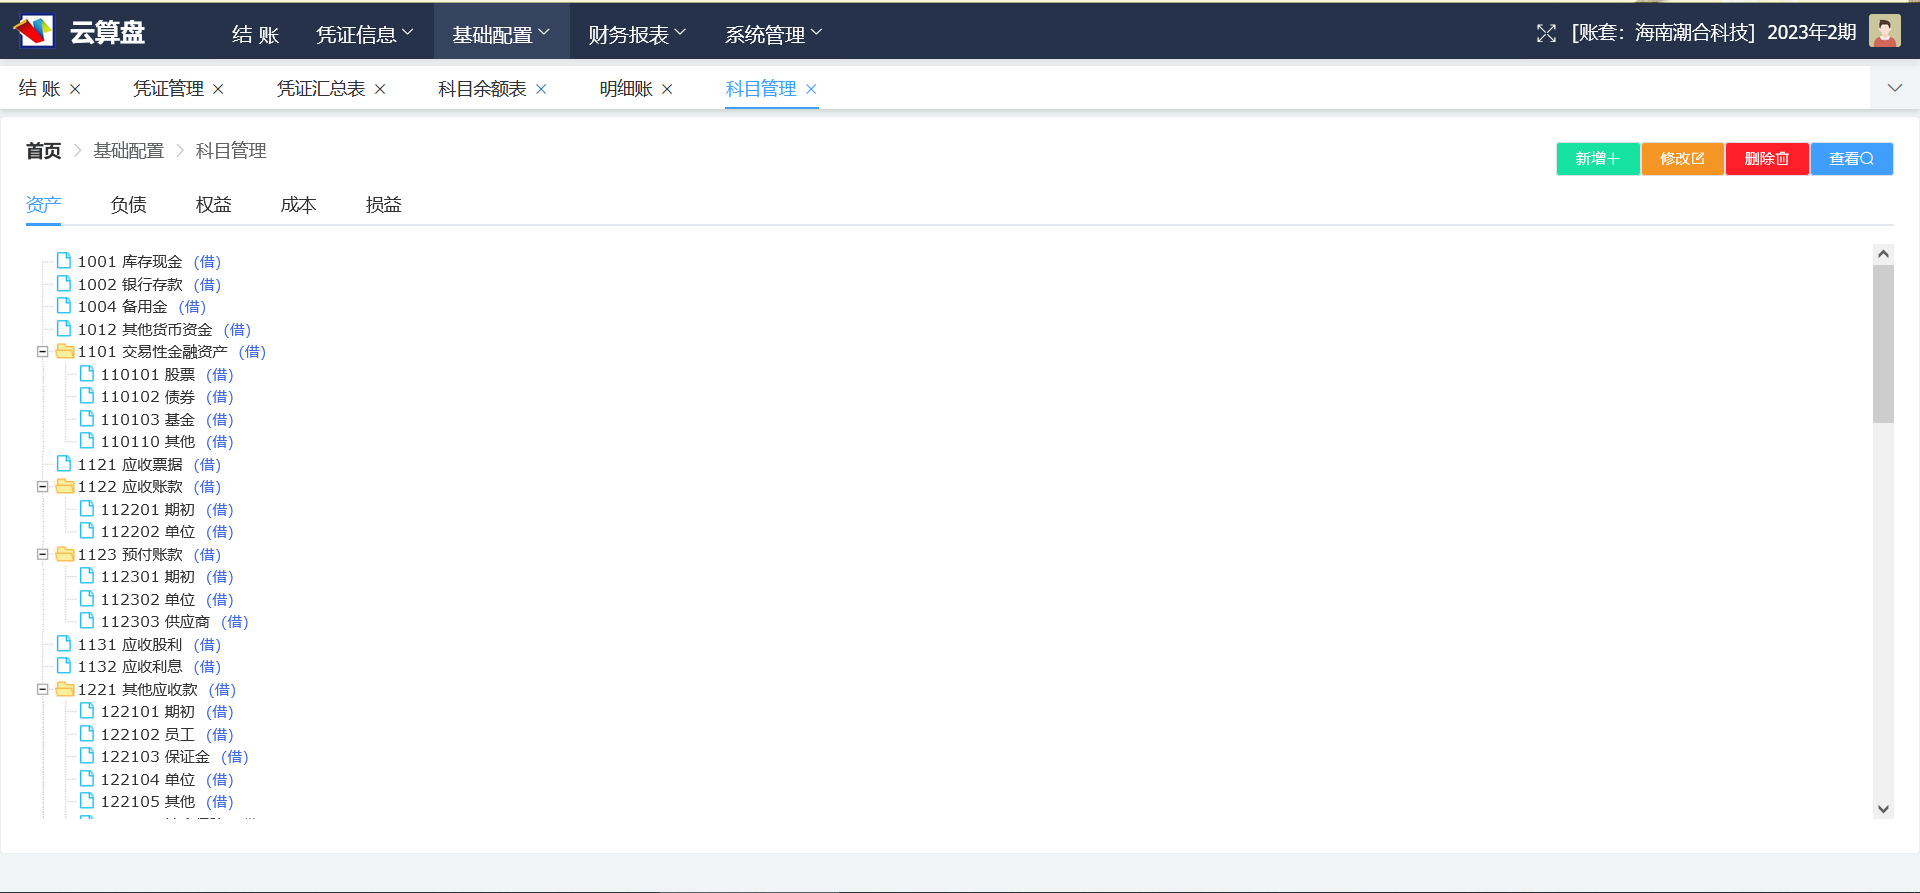Screen dimensions: 1920x893
Task: Click the file icon of 1131 应收股利
Action: [x=64, y=643]
